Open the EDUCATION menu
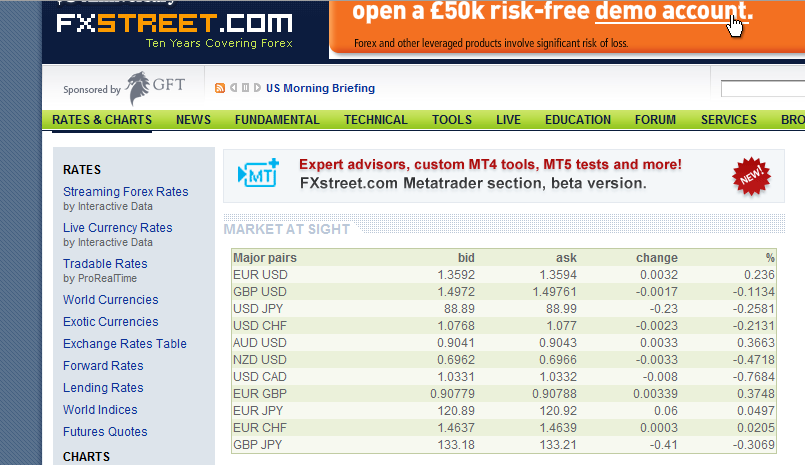 pyautogui.click(x=578, y=120)
